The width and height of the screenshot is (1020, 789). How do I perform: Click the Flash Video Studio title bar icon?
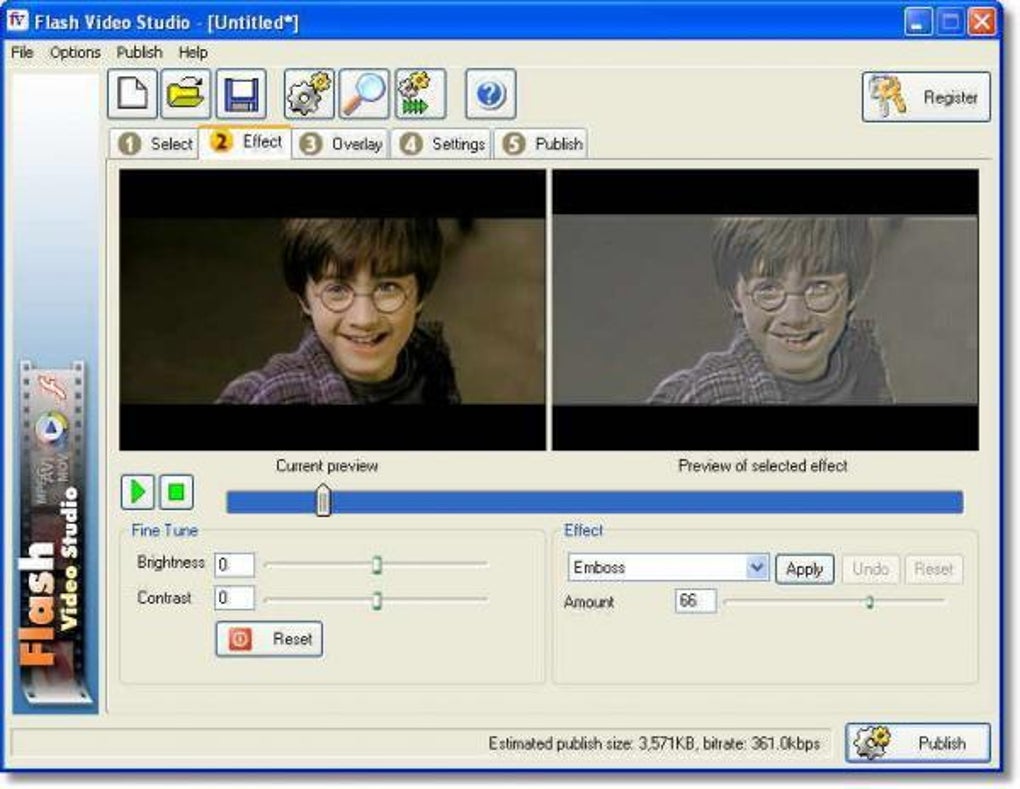[18, 20]
